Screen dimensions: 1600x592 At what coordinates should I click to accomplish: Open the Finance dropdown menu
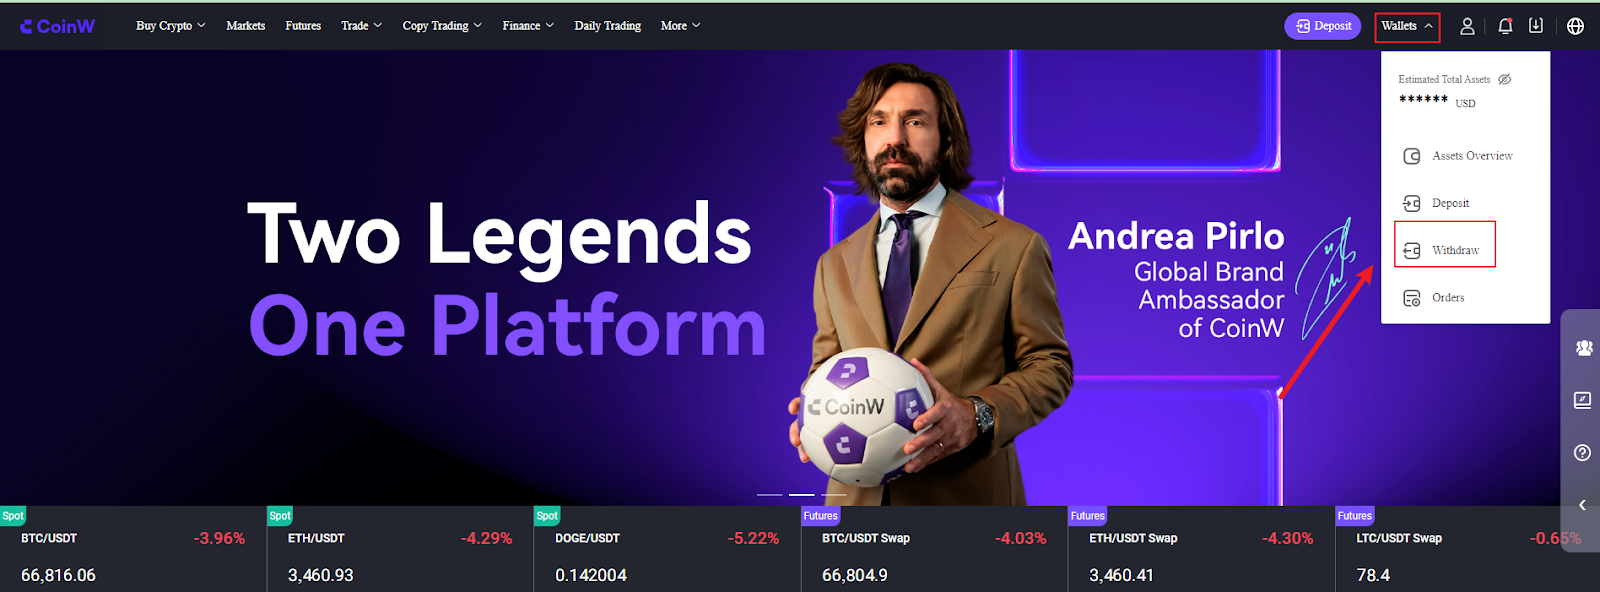tap(528, 26)
